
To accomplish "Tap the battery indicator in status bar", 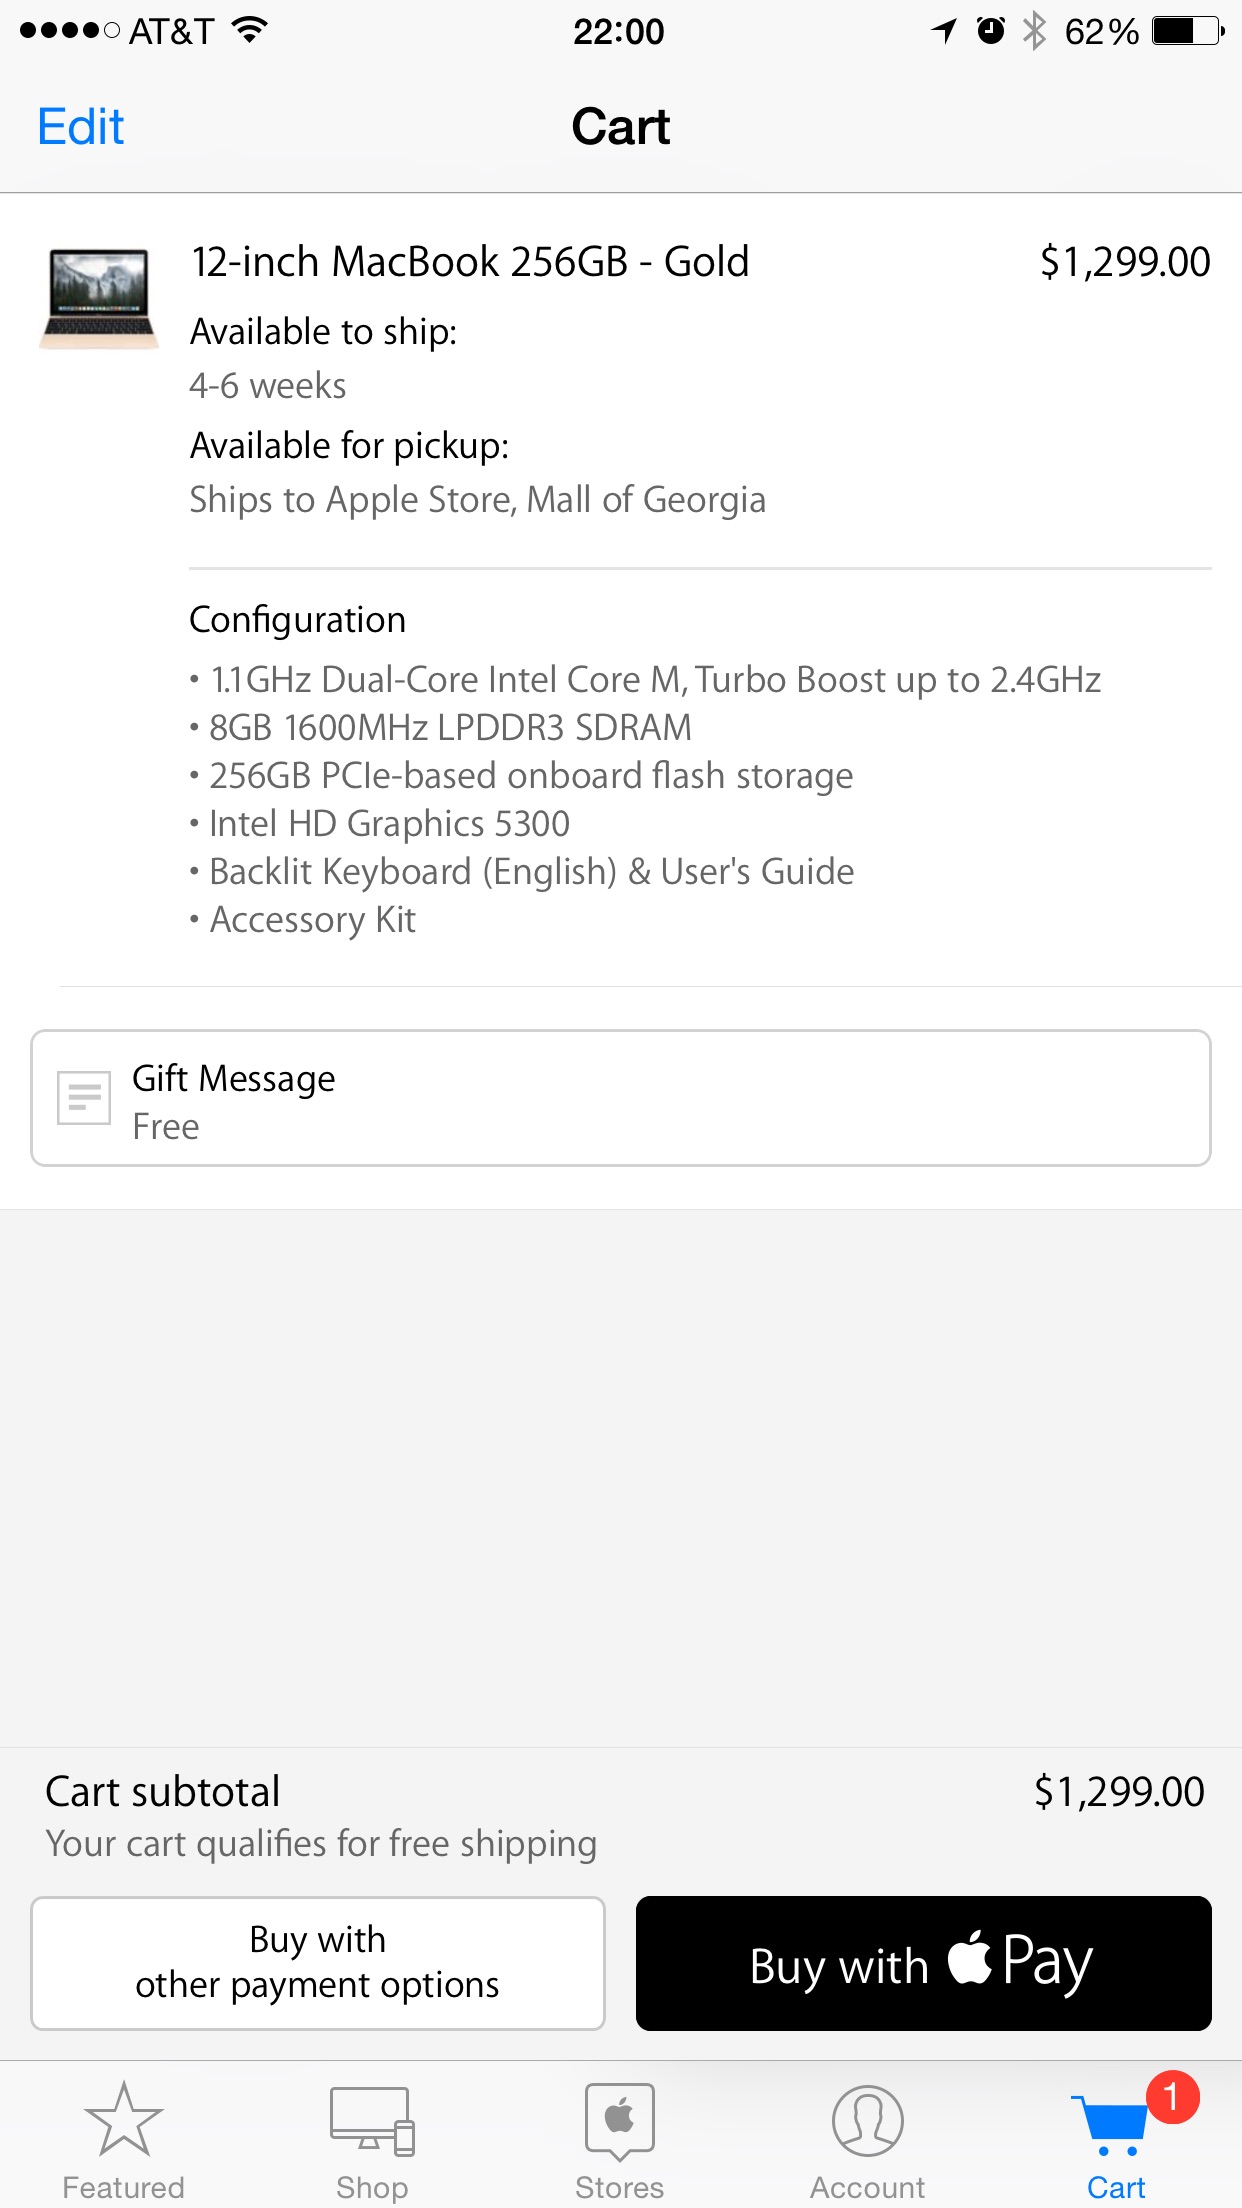I will 1188,31.
